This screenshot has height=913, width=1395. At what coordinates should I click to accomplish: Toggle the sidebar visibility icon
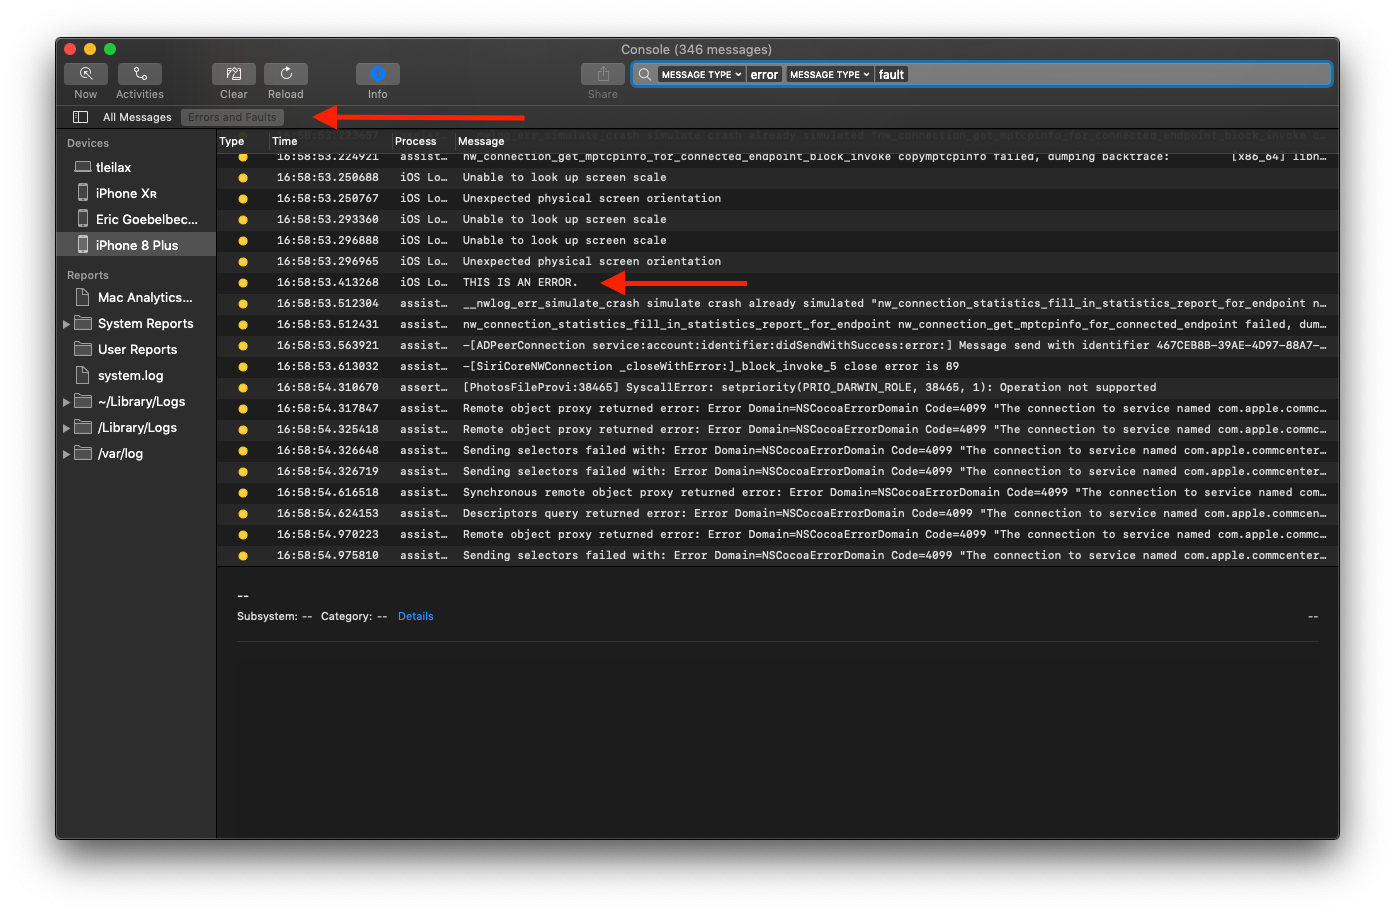click(81, 117)
